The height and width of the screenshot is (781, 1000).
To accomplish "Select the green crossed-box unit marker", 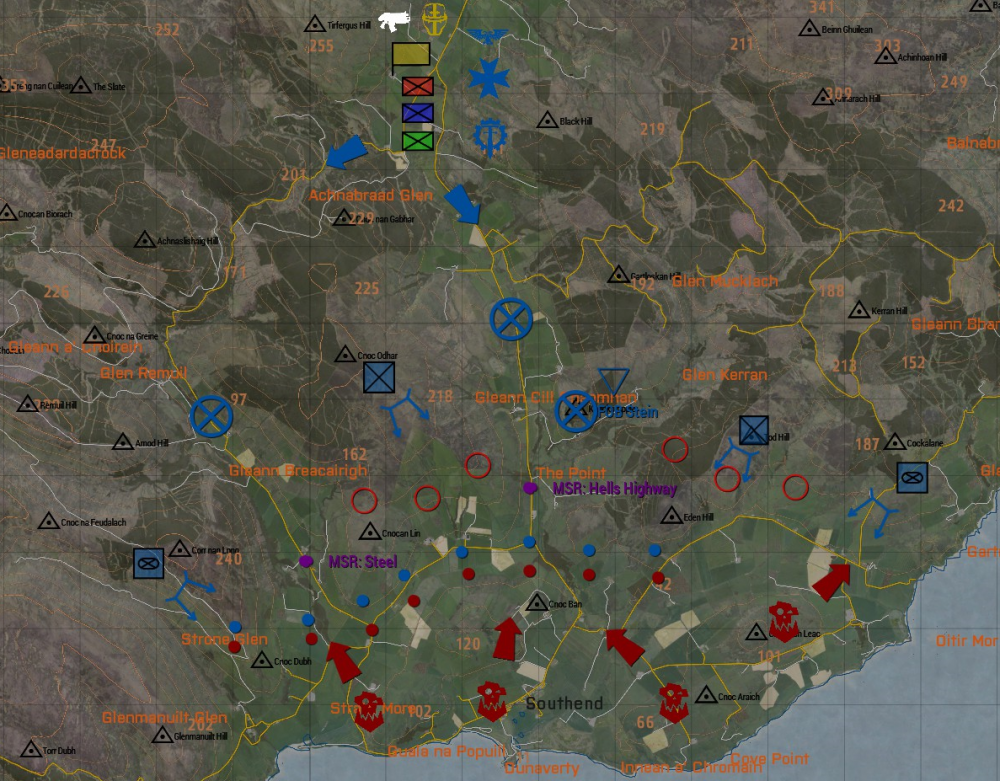I will [417, 141].
